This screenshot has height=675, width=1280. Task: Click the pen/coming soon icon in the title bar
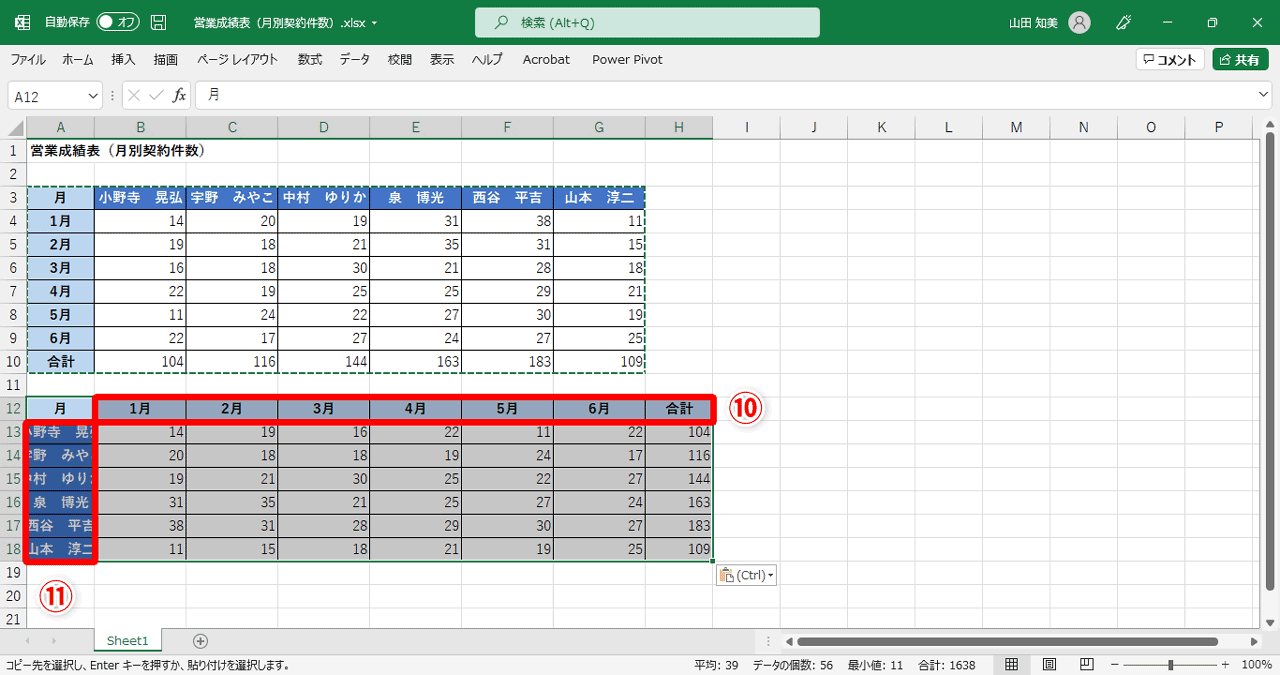pyautogui.click(x=1123, y=22)
